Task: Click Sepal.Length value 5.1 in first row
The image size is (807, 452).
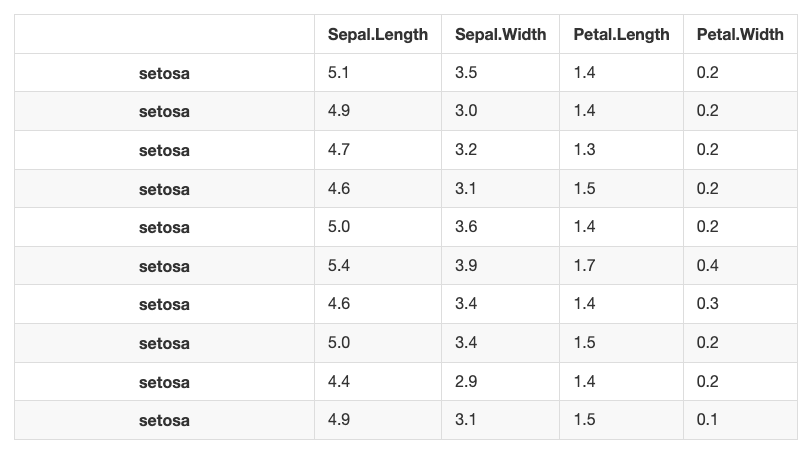Action: coord(378,73)
